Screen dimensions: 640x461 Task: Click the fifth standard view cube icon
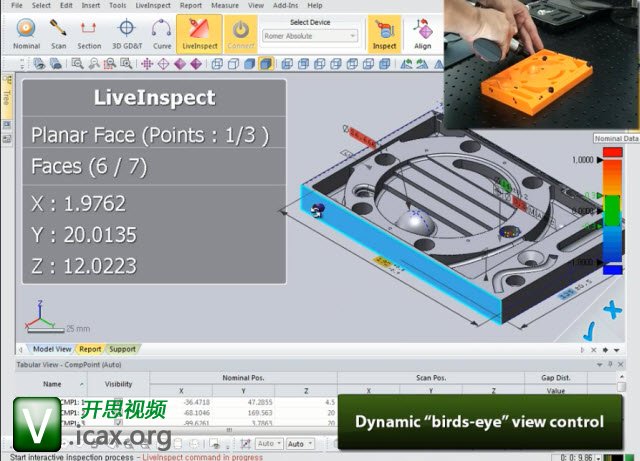pyautogui.click(x=352, y=64)
